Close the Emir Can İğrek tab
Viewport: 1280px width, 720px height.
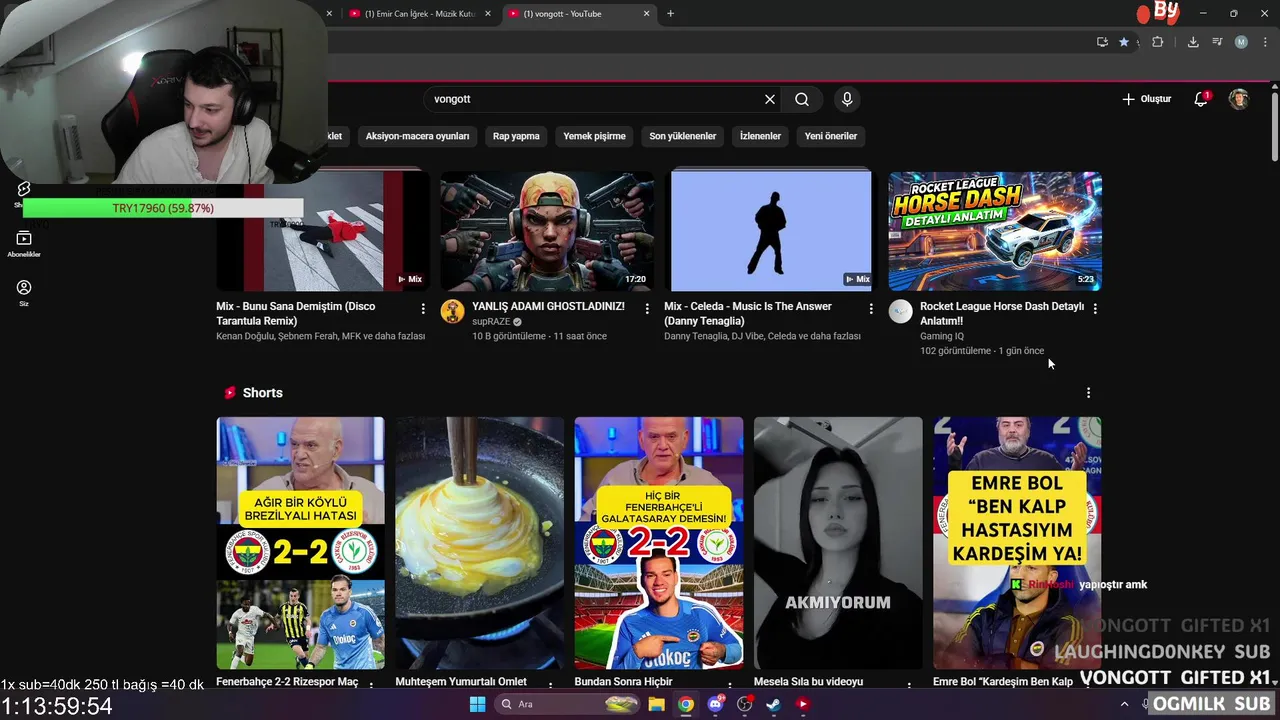(x=488, y=14)
